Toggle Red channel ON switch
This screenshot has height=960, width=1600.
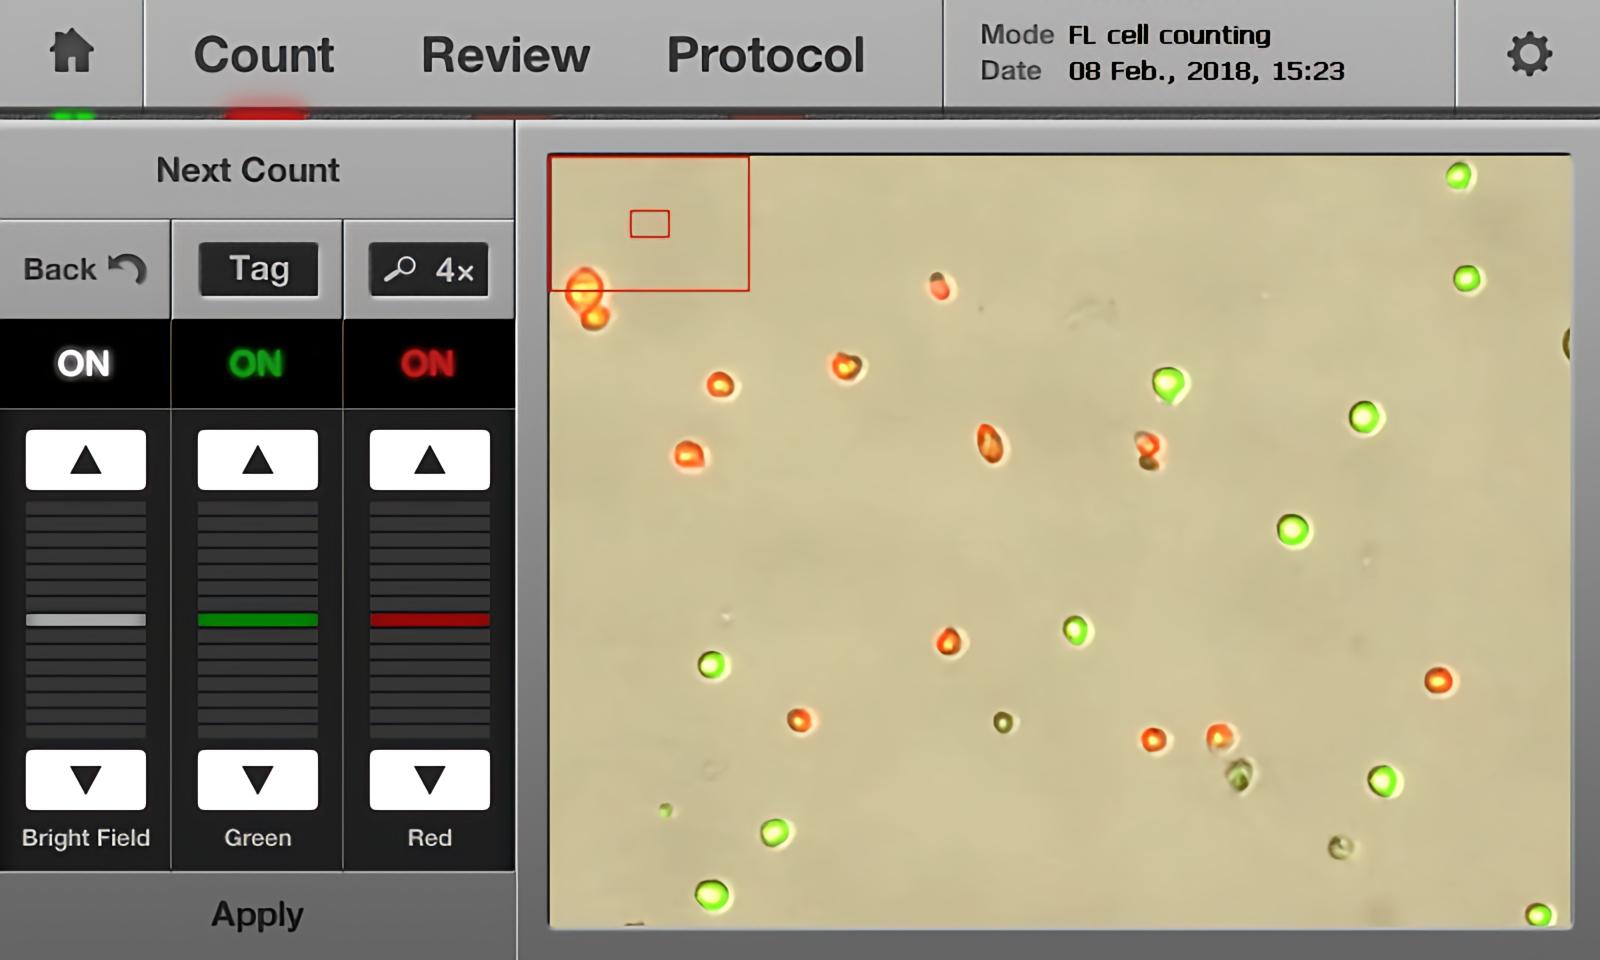[429, 363]
